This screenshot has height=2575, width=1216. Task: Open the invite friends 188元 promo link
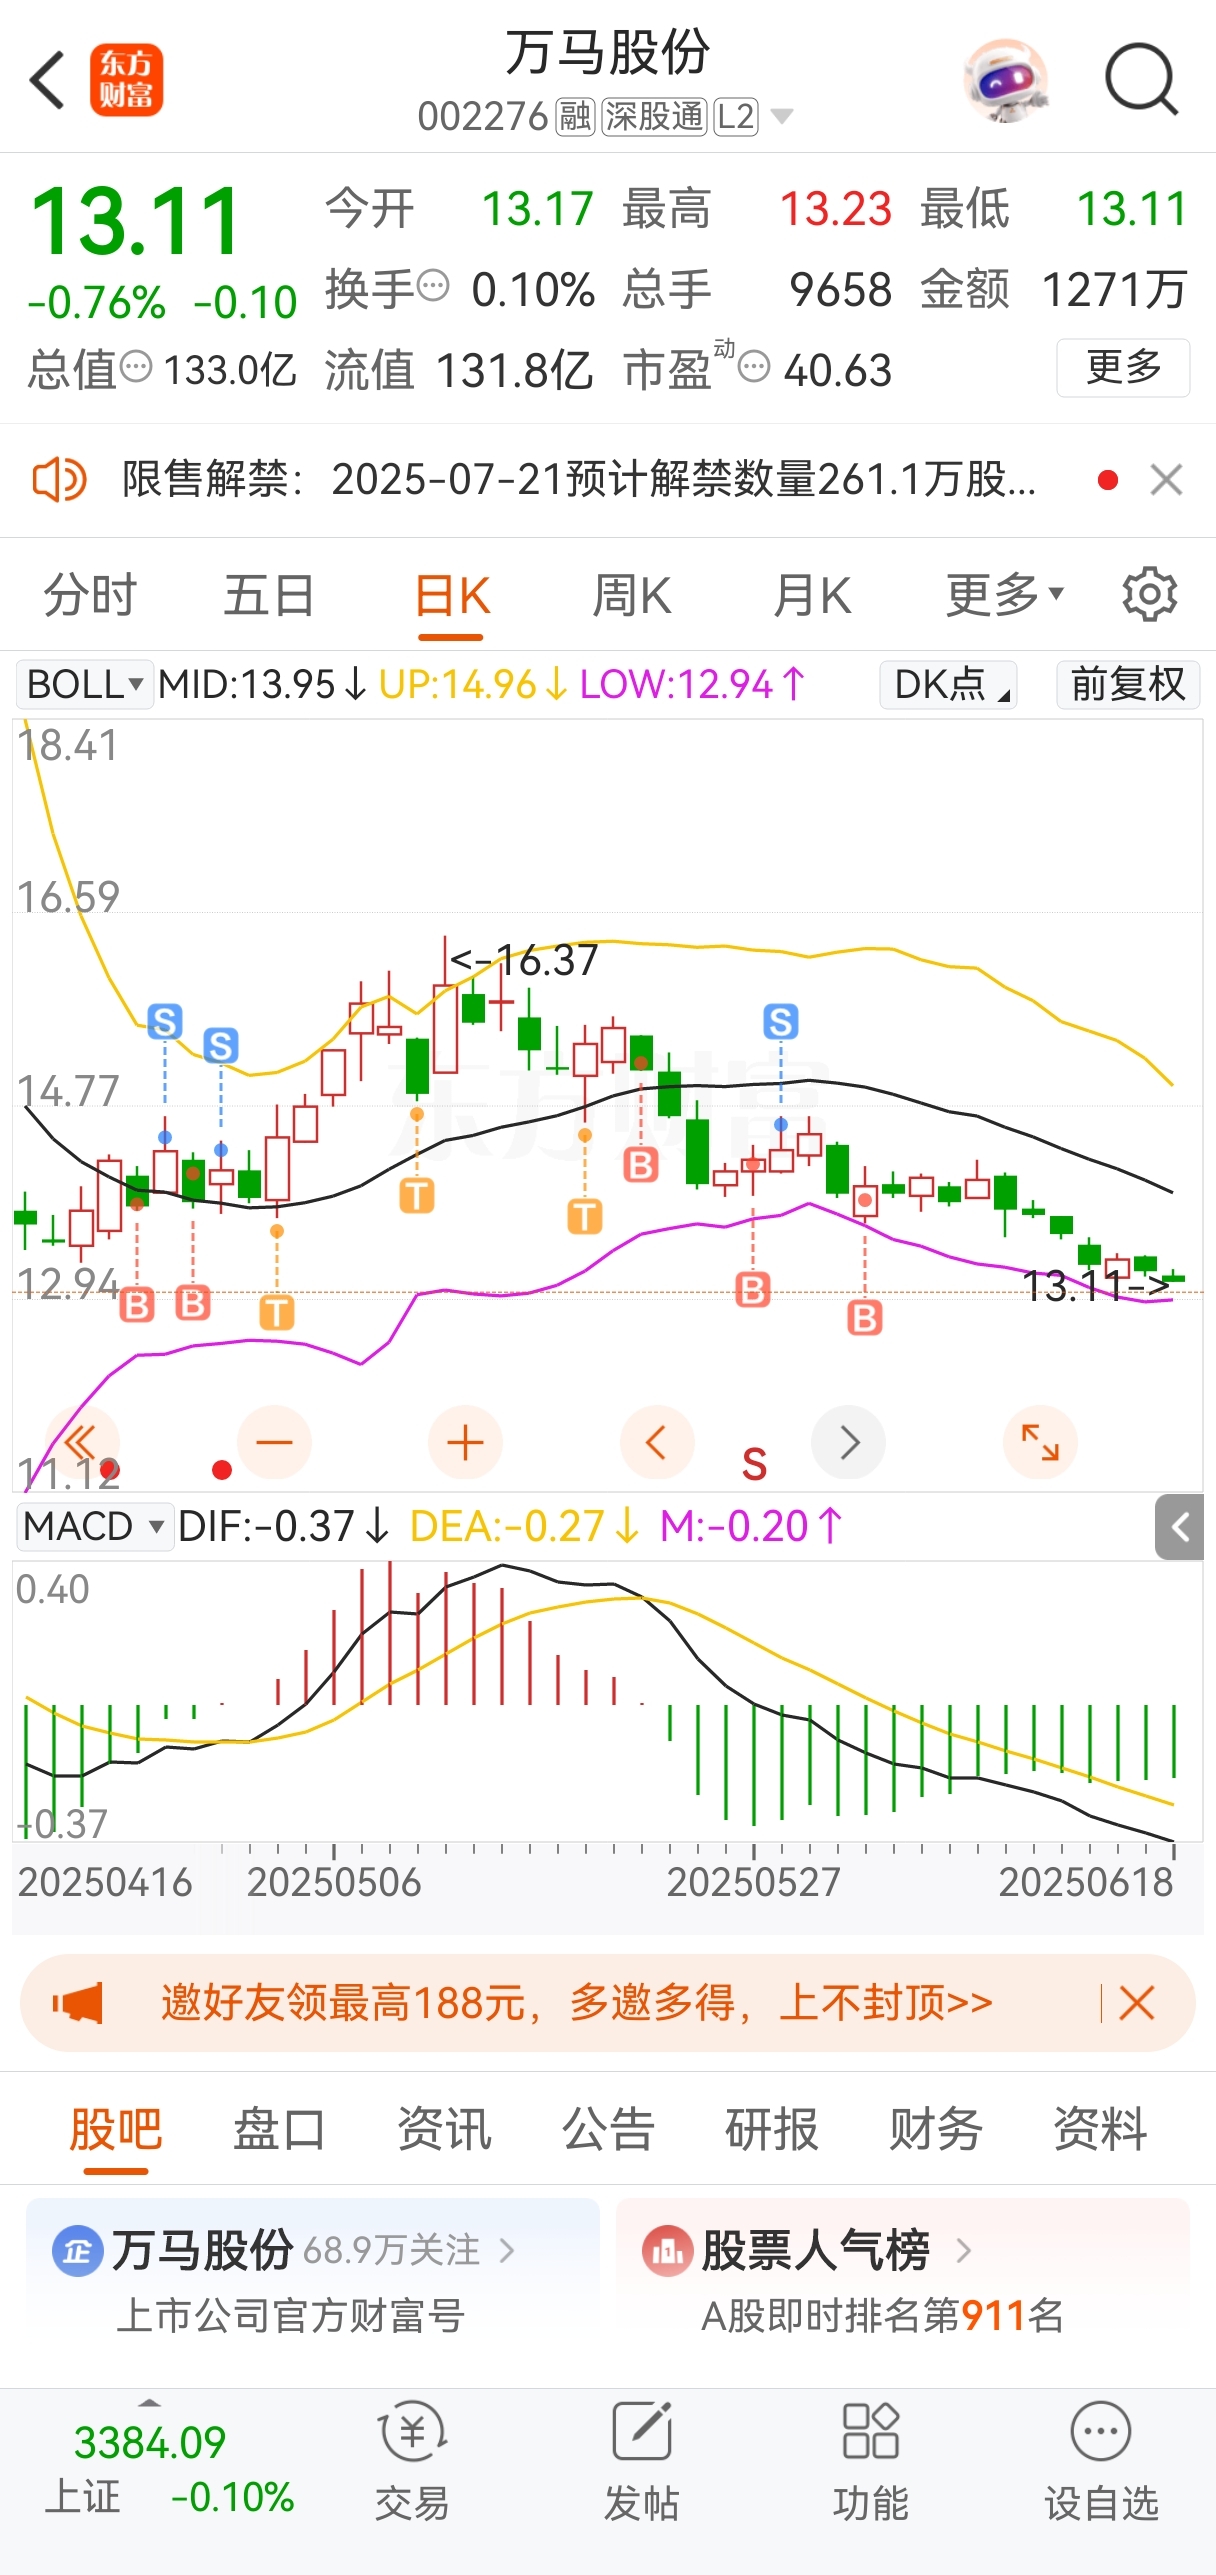point(577,2003)
